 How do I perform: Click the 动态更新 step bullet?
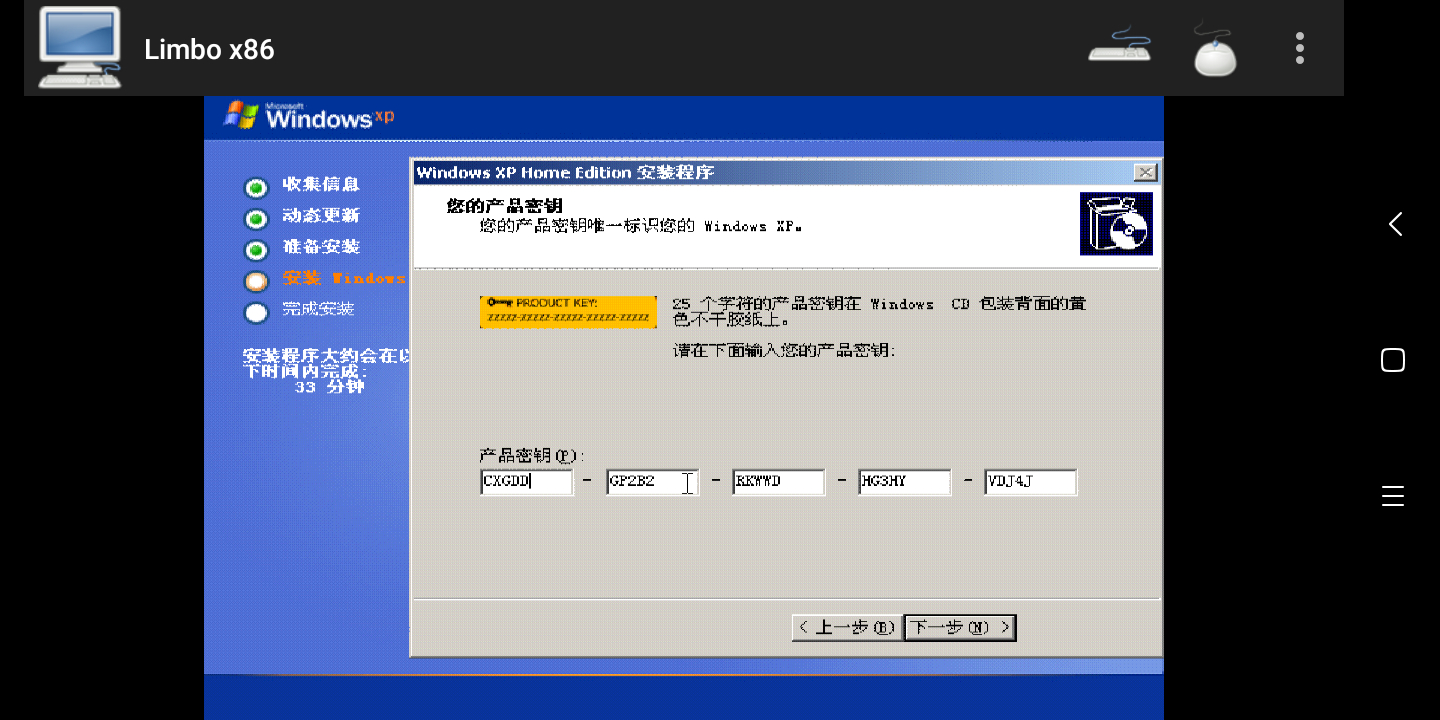pos(256,218)
